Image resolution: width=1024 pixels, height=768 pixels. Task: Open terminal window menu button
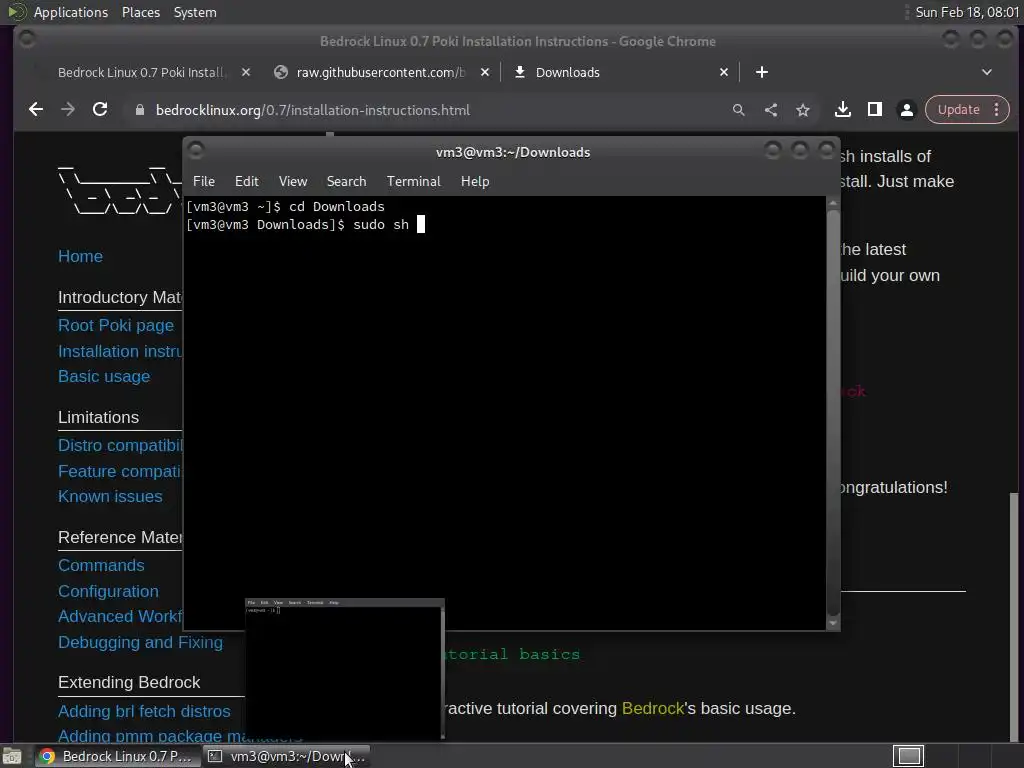pyautogui.click(x=195, y=151)
